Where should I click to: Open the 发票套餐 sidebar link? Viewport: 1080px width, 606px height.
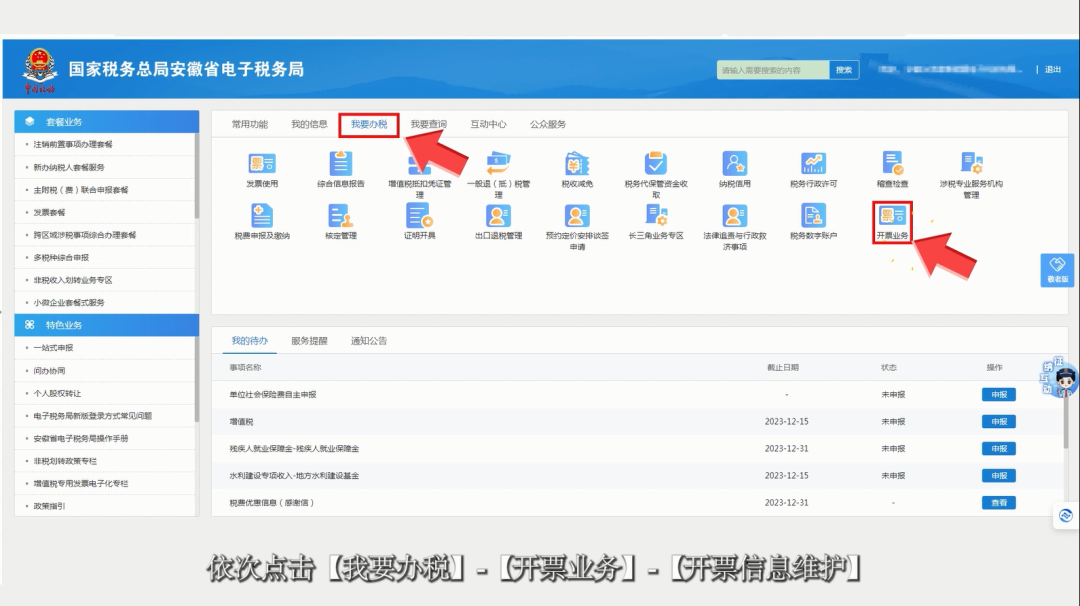coord(50,213)
